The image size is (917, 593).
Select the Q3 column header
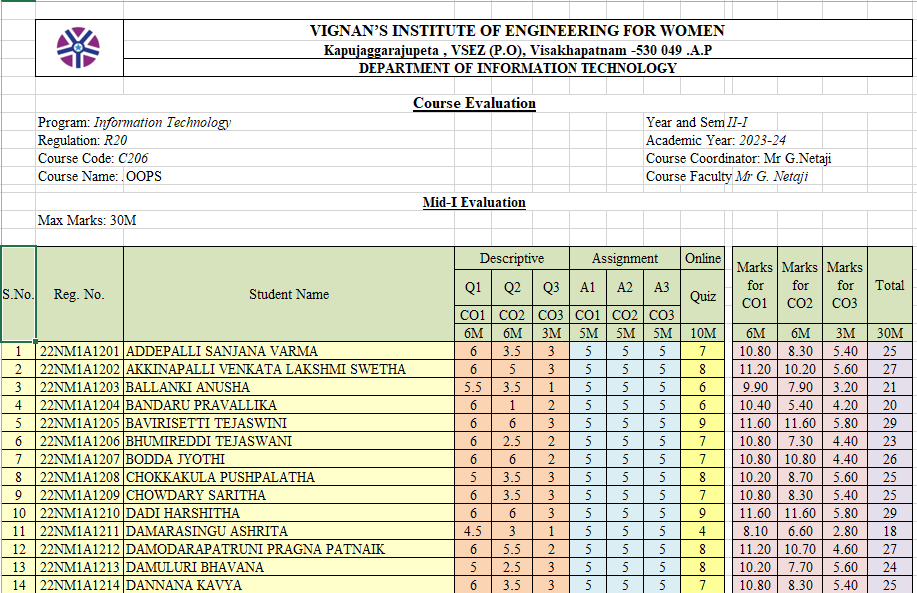[x=551, y=287]
